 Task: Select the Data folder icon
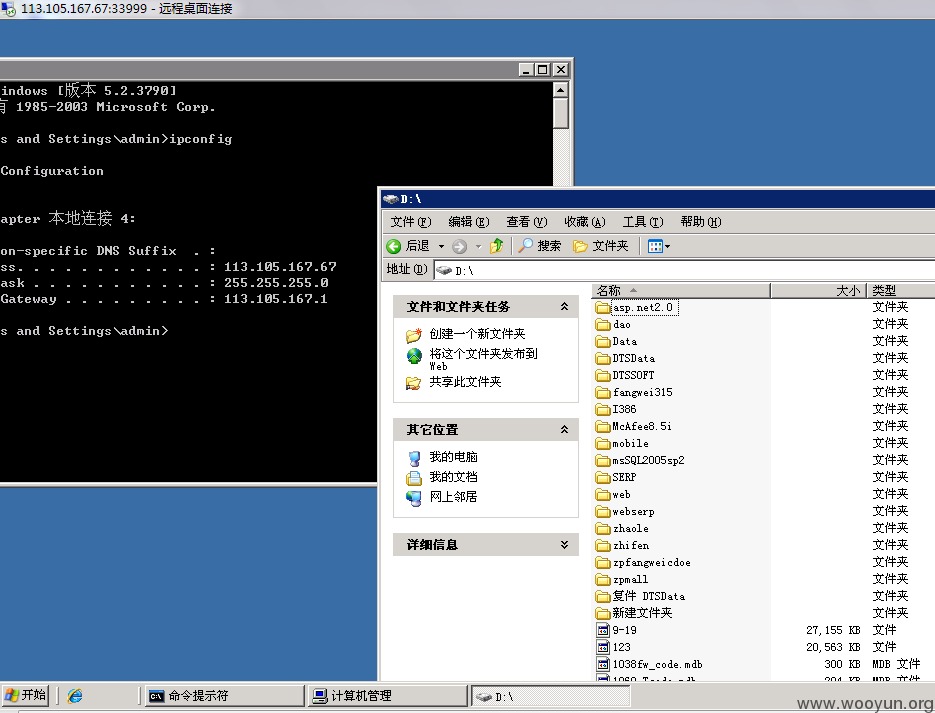[x=603, y=342]
